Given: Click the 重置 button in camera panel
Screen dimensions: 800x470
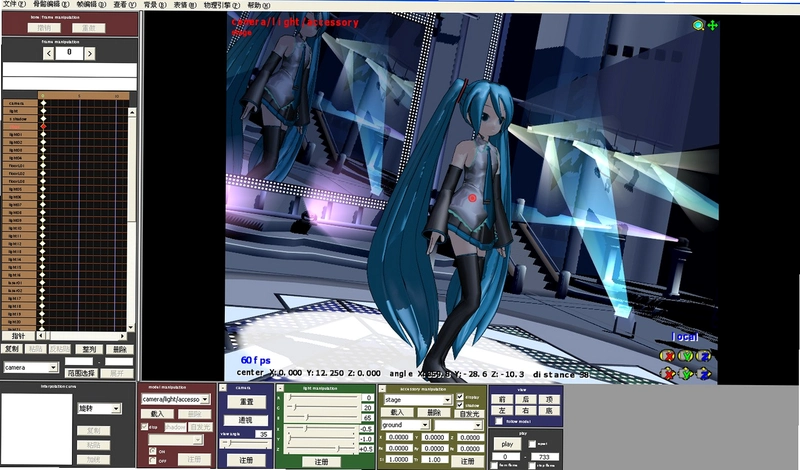Looking at the screenshot, I should point(246,402).
